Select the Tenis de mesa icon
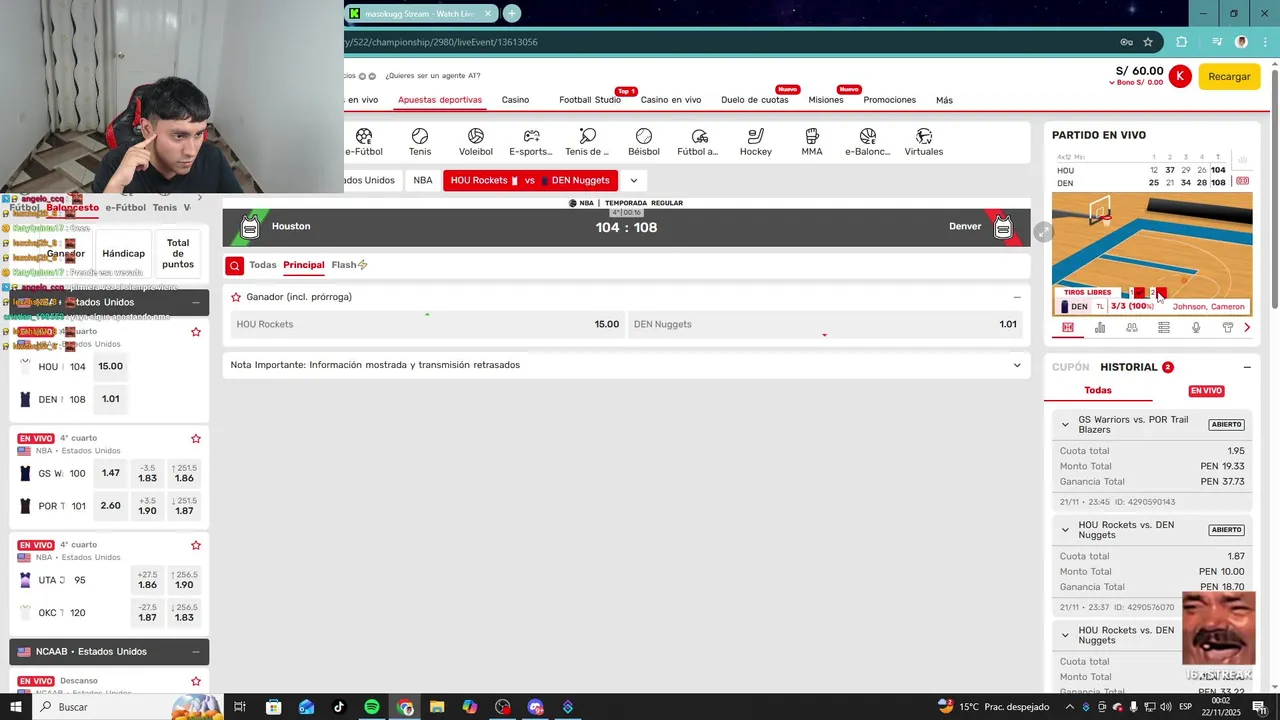1280x720 pixels. (x=588, y=136)
